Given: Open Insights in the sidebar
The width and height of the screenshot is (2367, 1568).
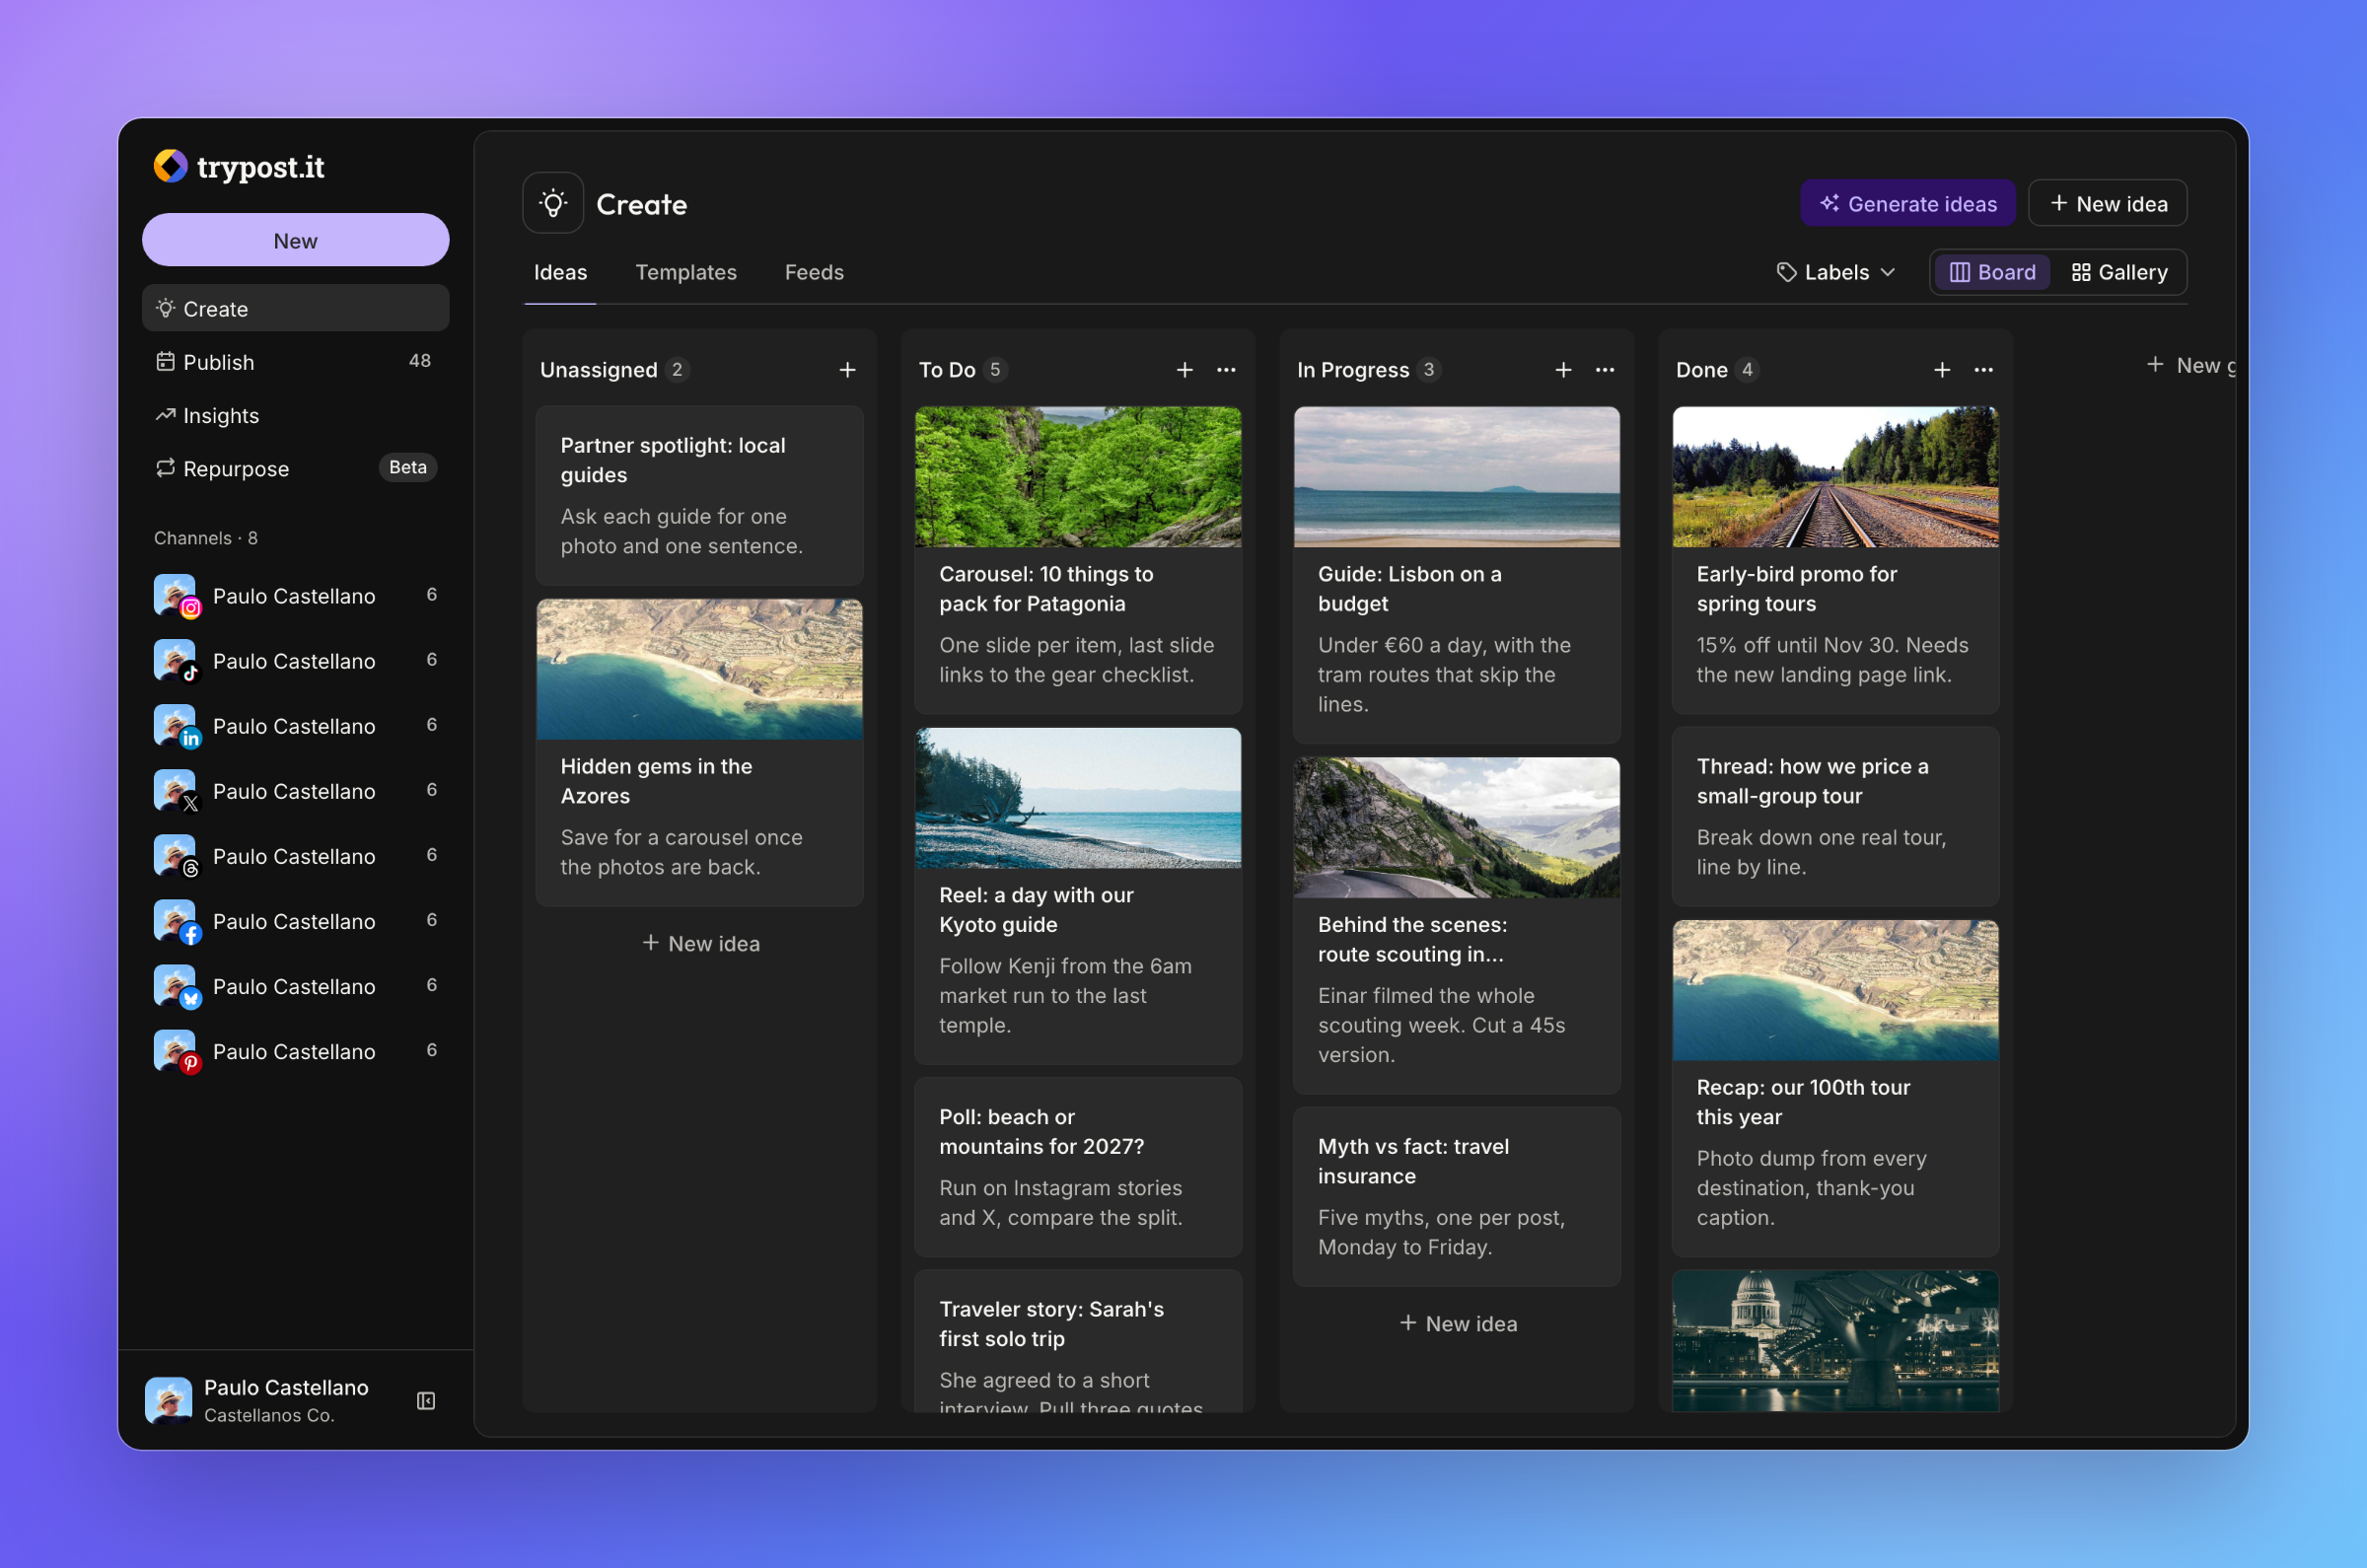Looking at the screenshot, I should click(x=296, y=415).
